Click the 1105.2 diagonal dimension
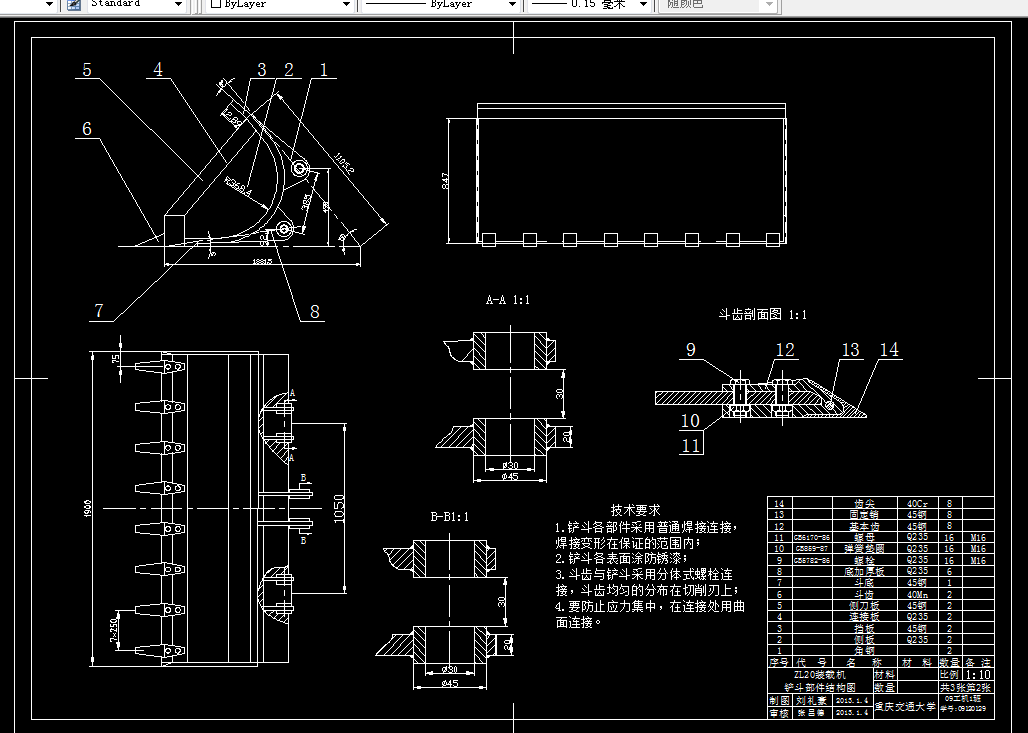The width and height of the screenshot is (1028, 733). click(x=344, y=164)
